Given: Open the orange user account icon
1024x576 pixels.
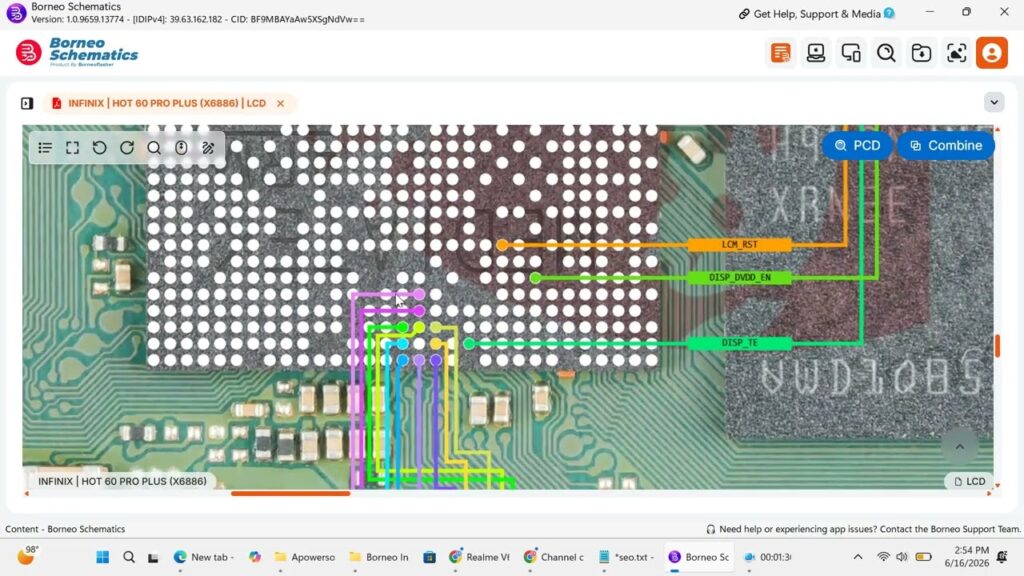Looking at the screenshot, I should (992, 53).
